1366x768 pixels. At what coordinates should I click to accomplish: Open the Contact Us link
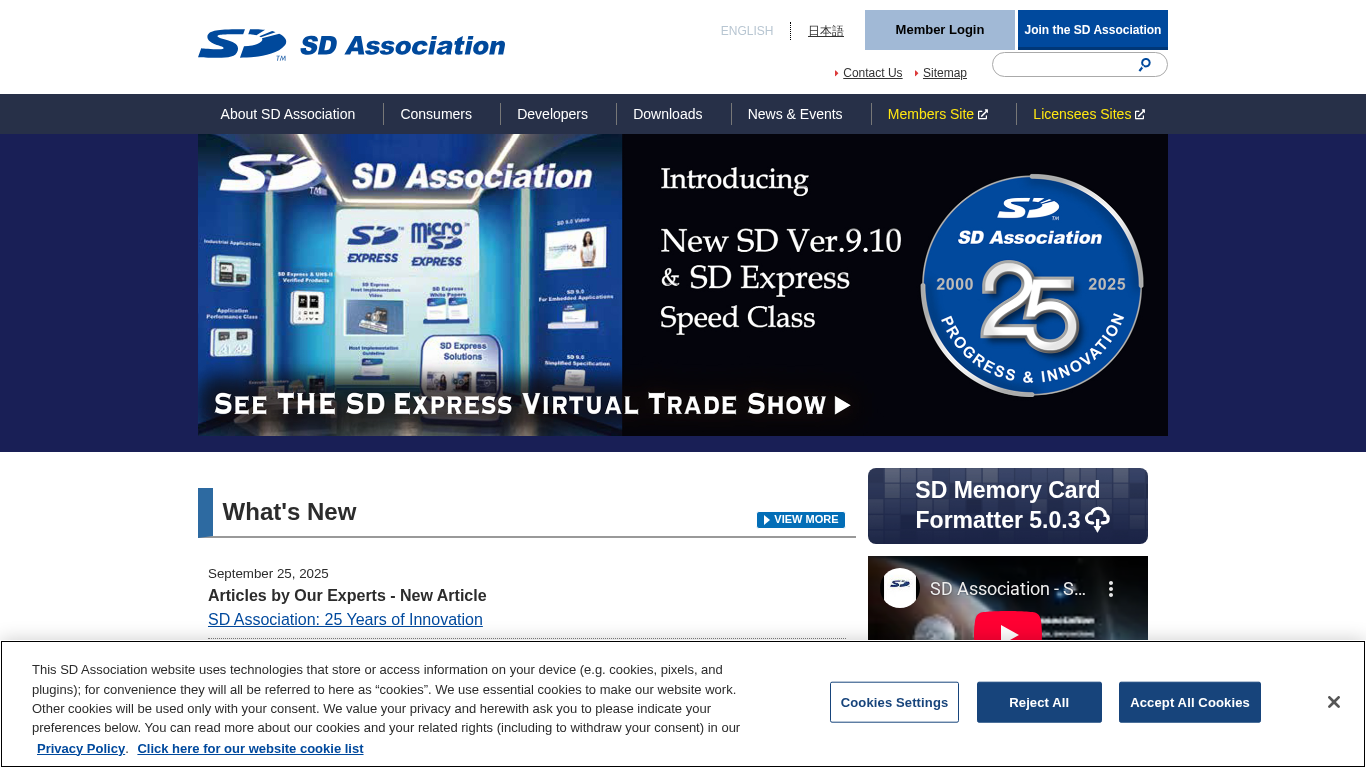coord(872,73)
